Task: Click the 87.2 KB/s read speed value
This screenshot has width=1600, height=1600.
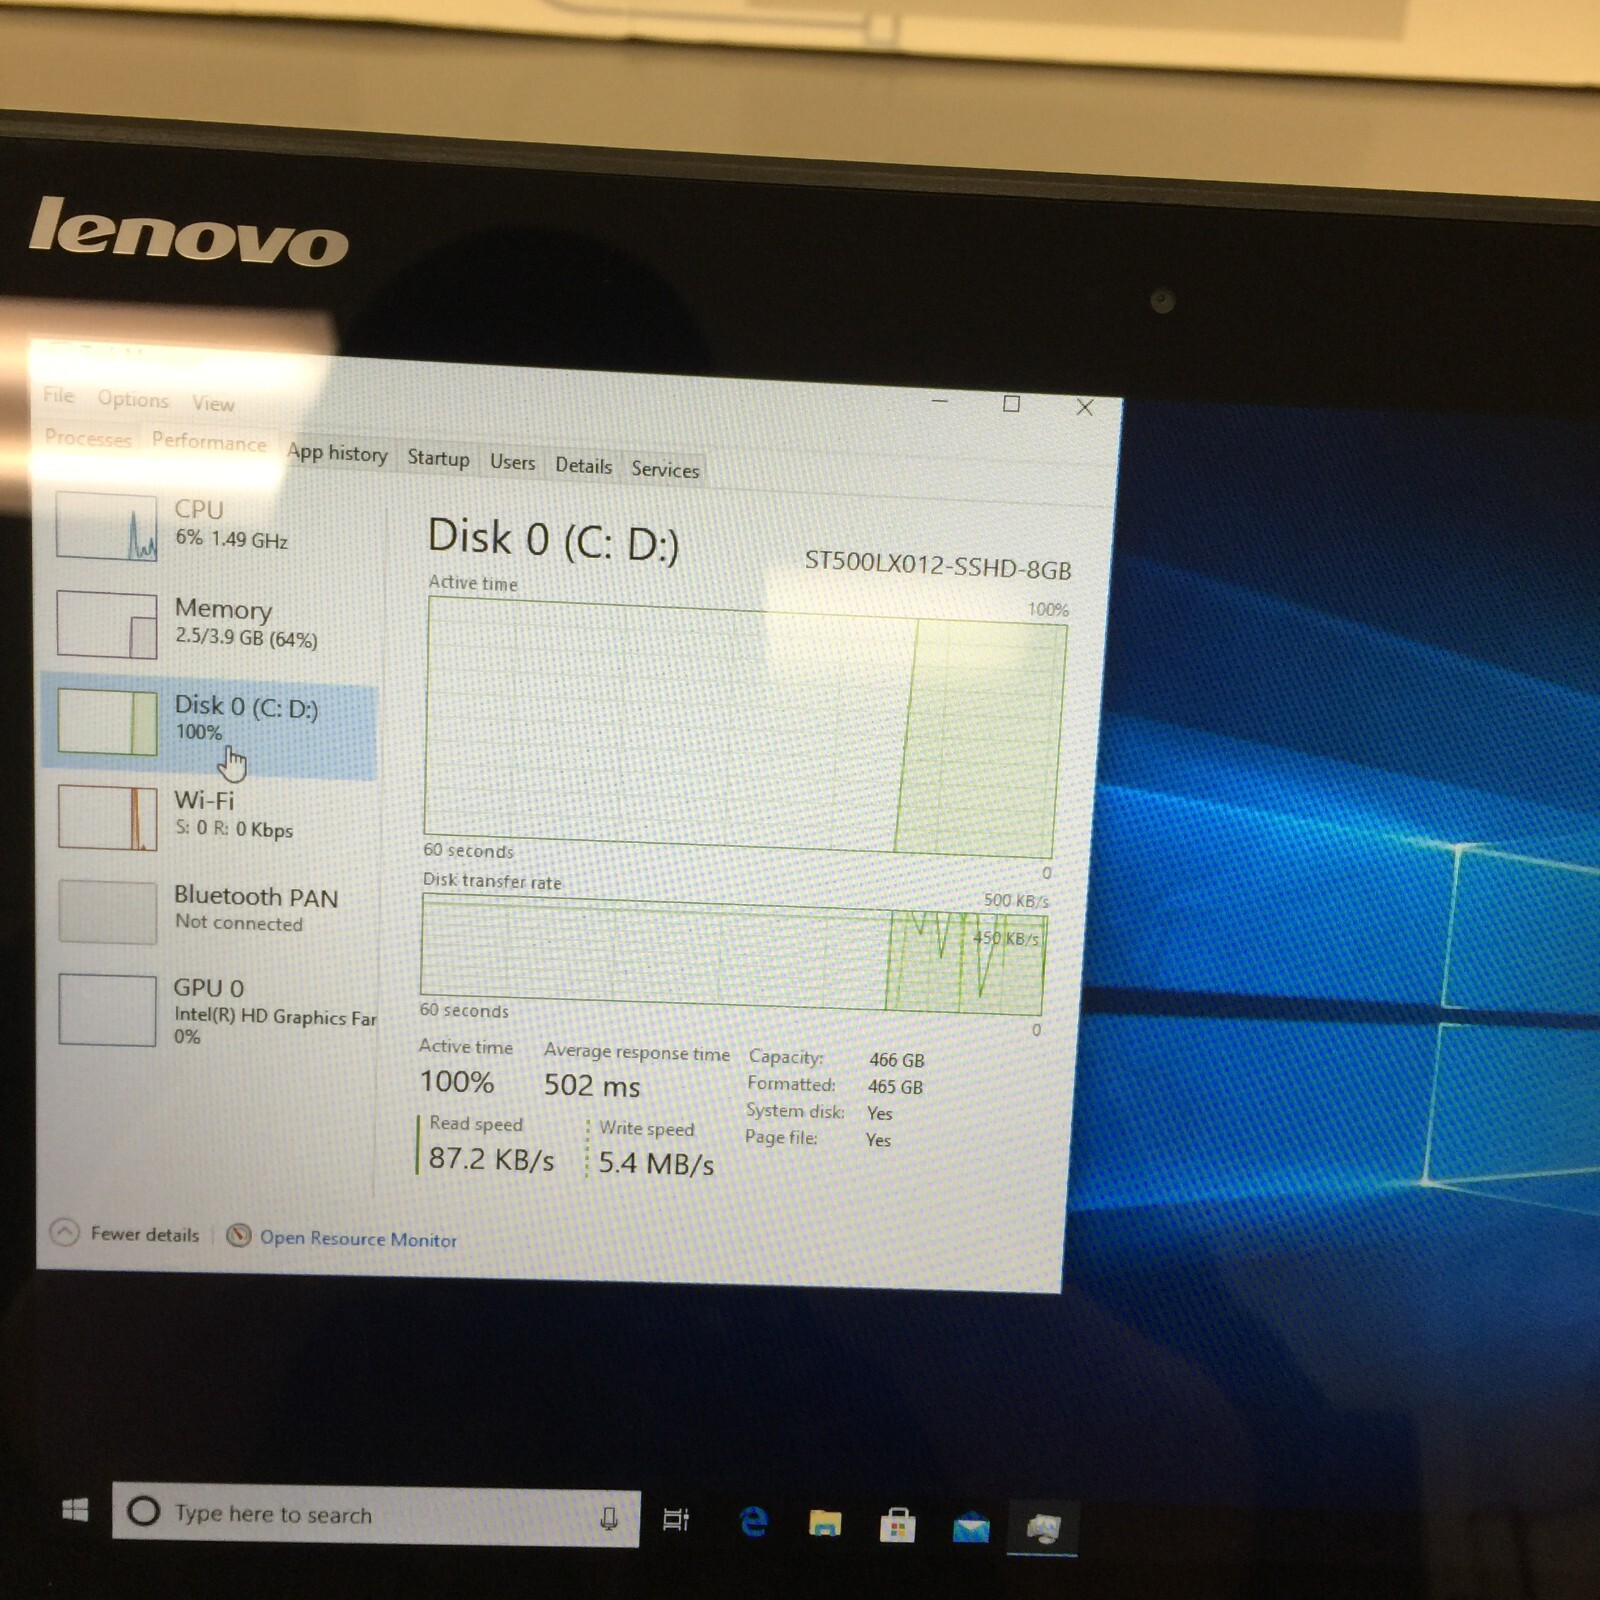Action: click(491, 1159)
